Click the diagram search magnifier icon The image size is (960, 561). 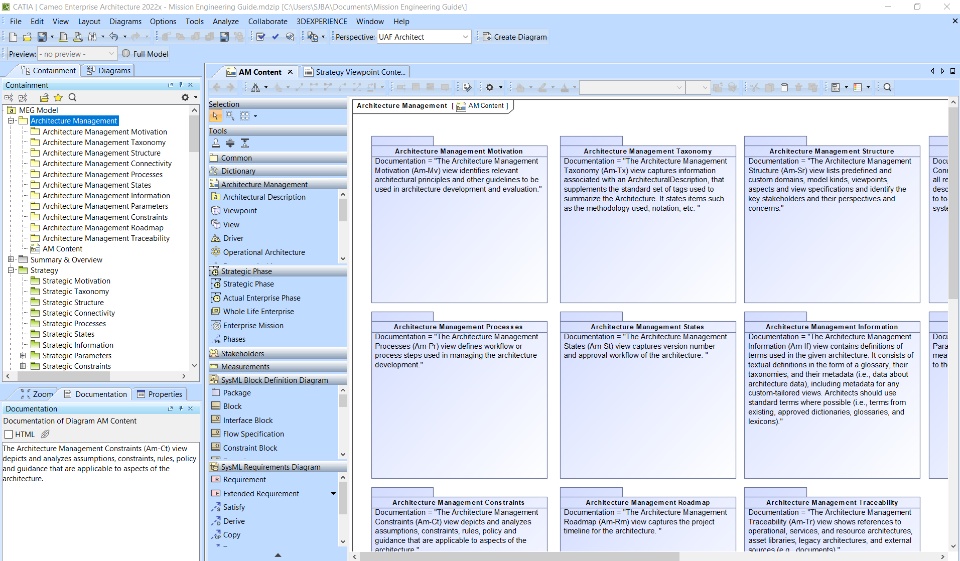(x=887, y=88)
